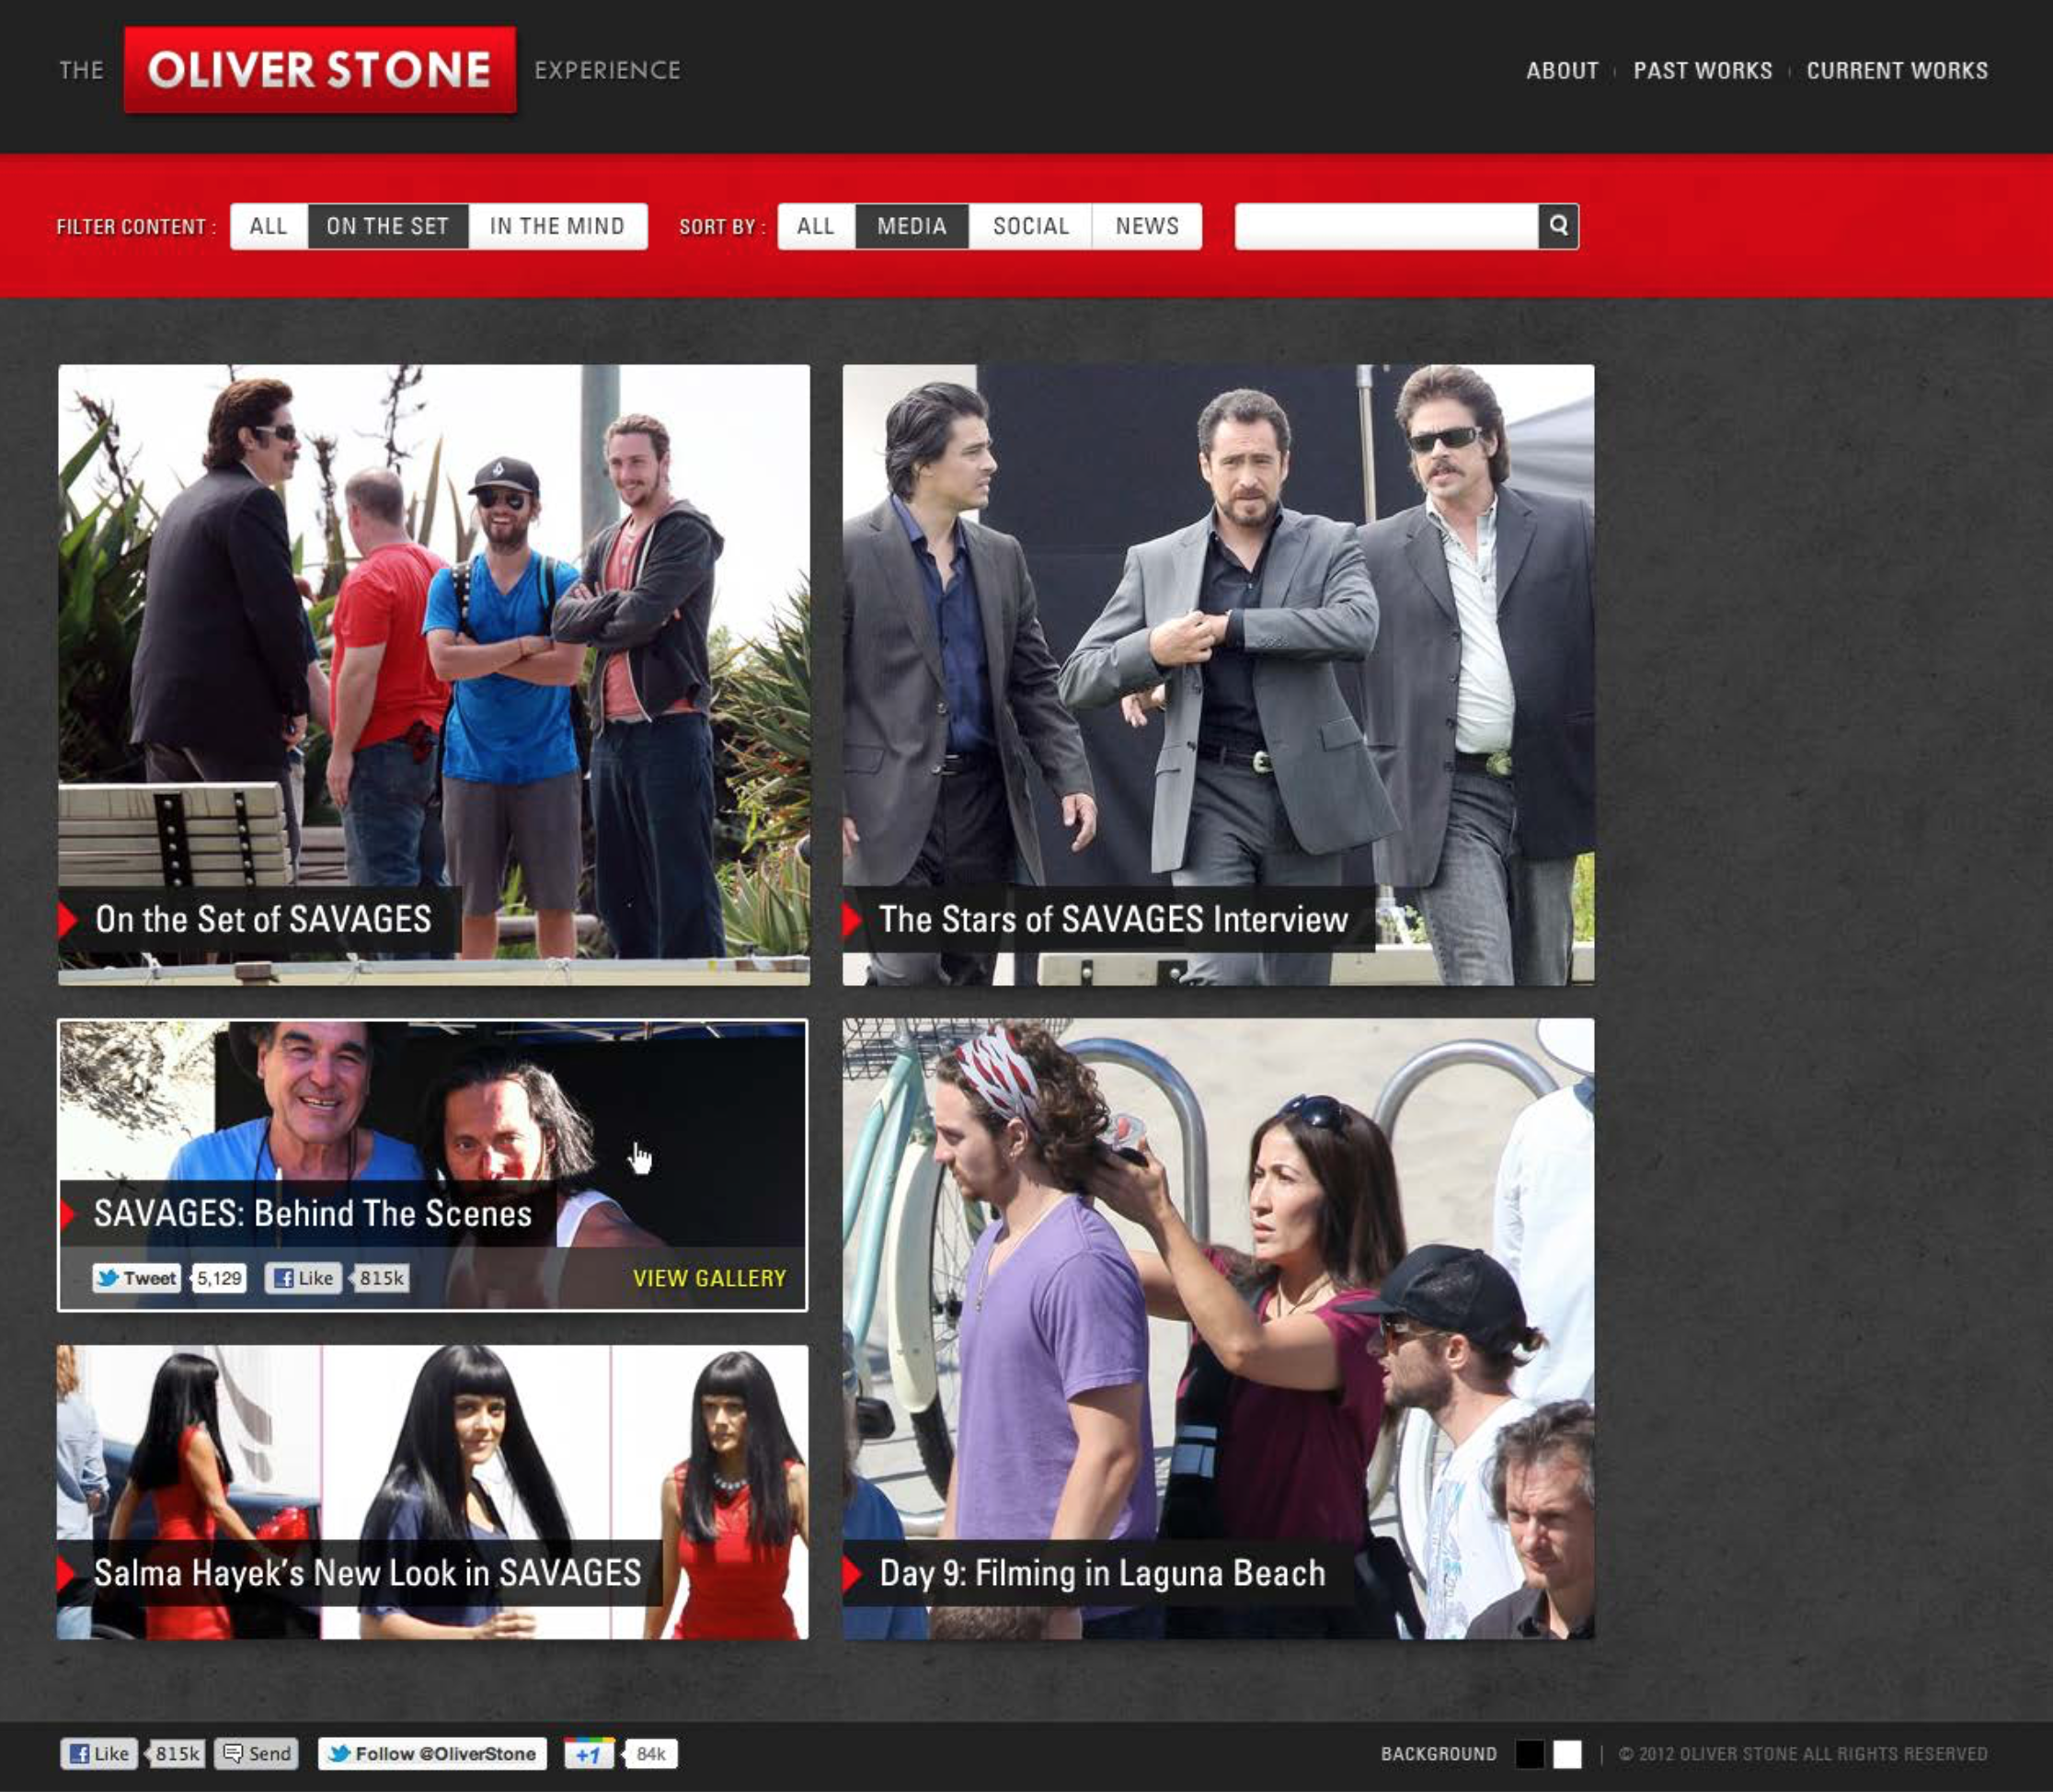Click red arrow beside Day 9 Laguna Beach
The height and width of the screenshot is (1792, 2053).
click(x=852, y=1573)
